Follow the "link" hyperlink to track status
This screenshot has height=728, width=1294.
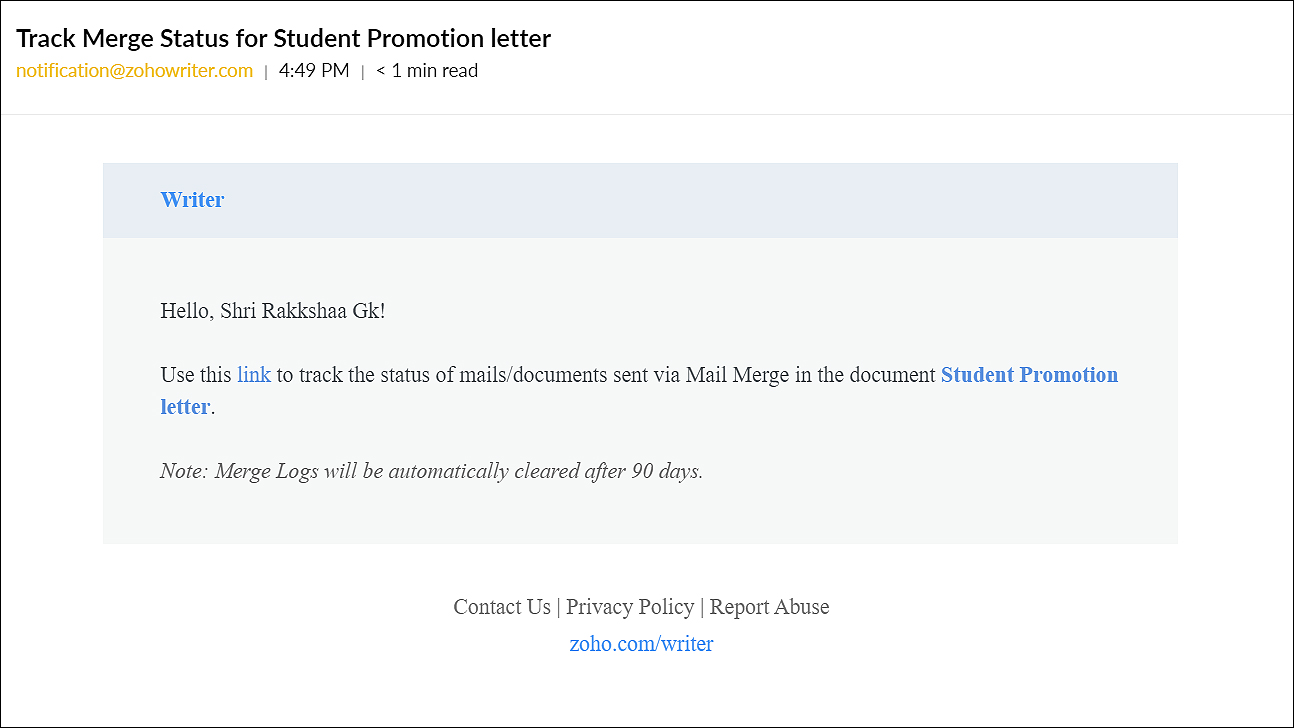(x=254, y=375)
